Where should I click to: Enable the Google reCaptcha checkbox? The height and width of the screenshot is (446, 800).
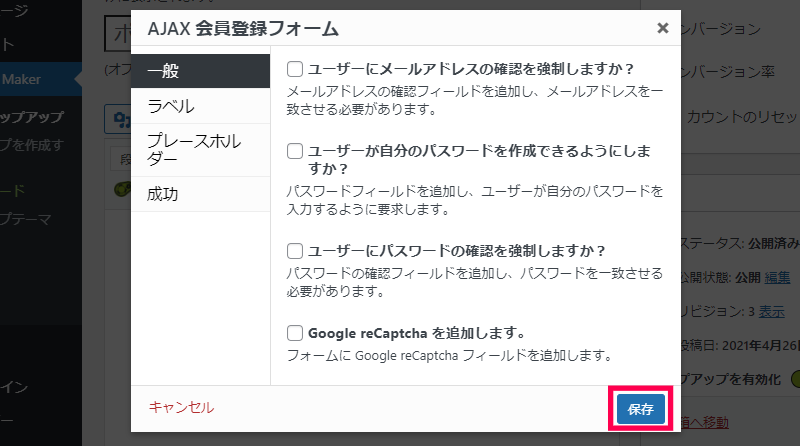point(294,333)
